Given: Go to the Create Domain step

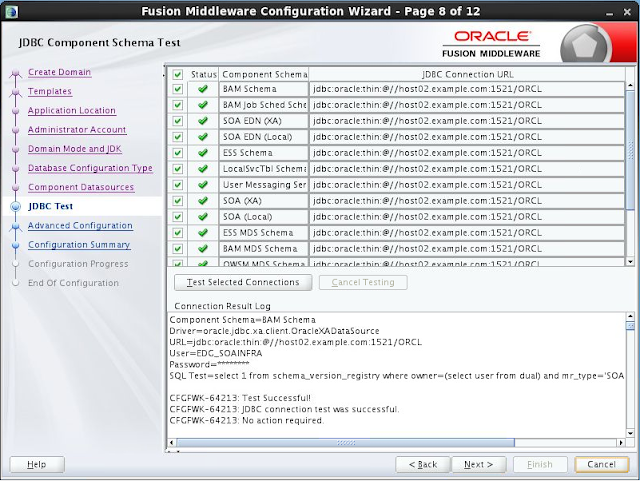Looking at the screenshot, I should [60, 72].
